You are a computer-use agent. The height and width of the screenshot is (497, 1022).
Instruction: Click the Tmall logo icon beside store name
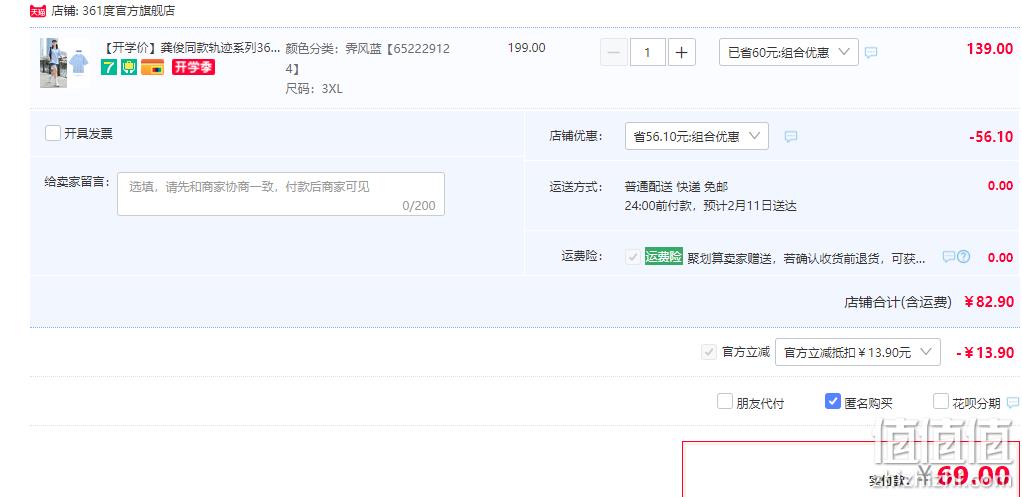pos(38,11)
